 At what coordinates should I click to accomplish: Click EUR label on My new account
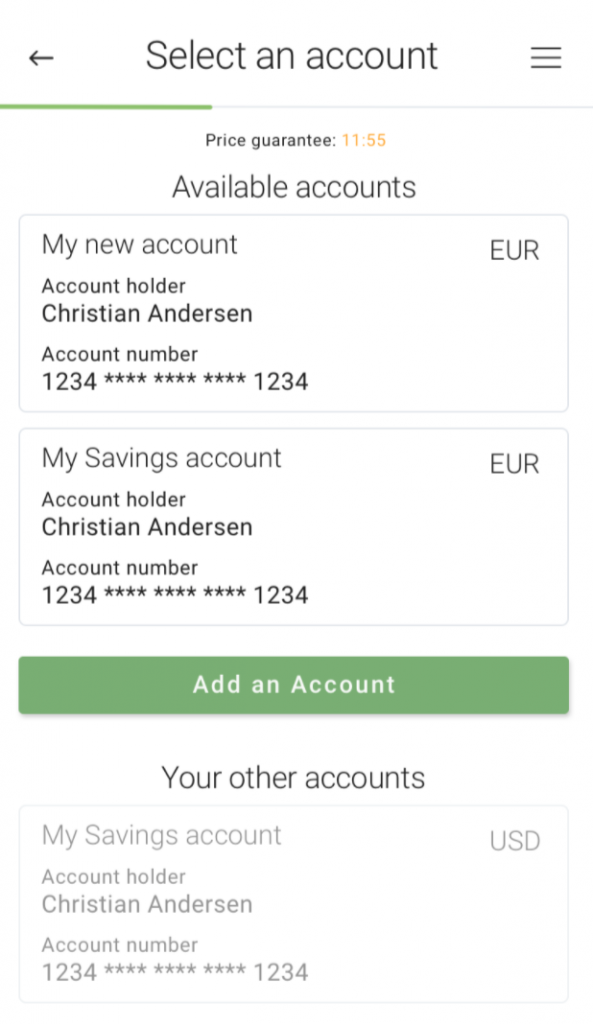(x=515, y=251)
